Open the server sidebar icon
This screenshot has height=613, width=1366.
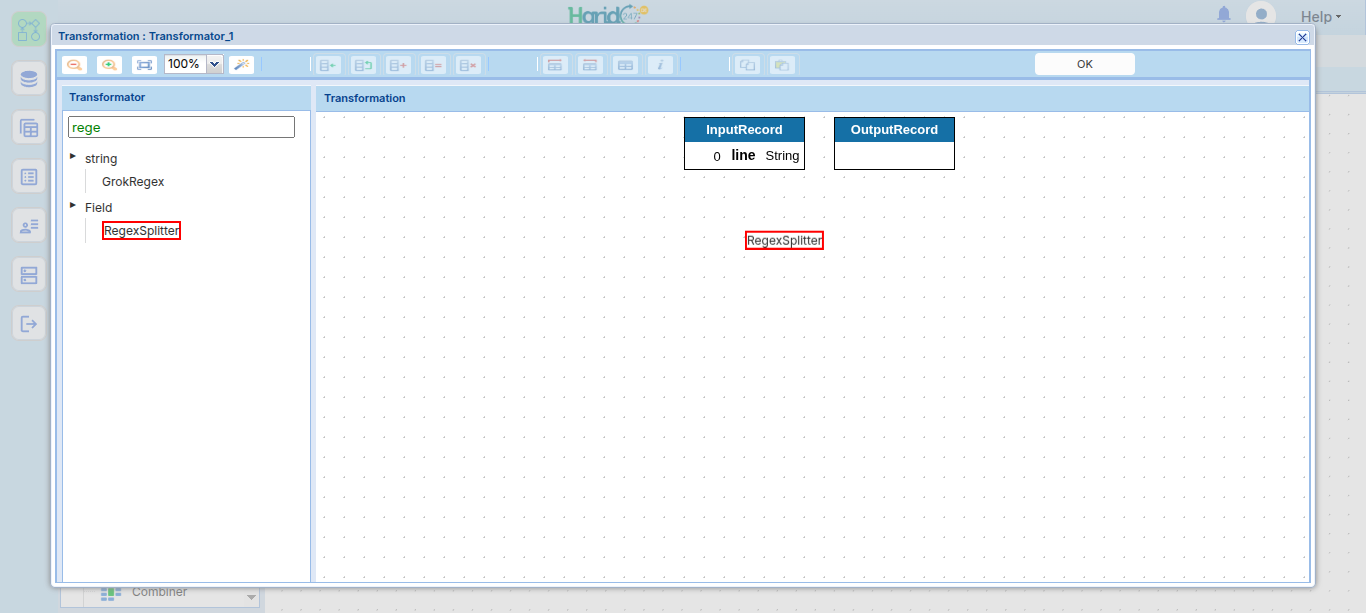[x=29, y=274]
